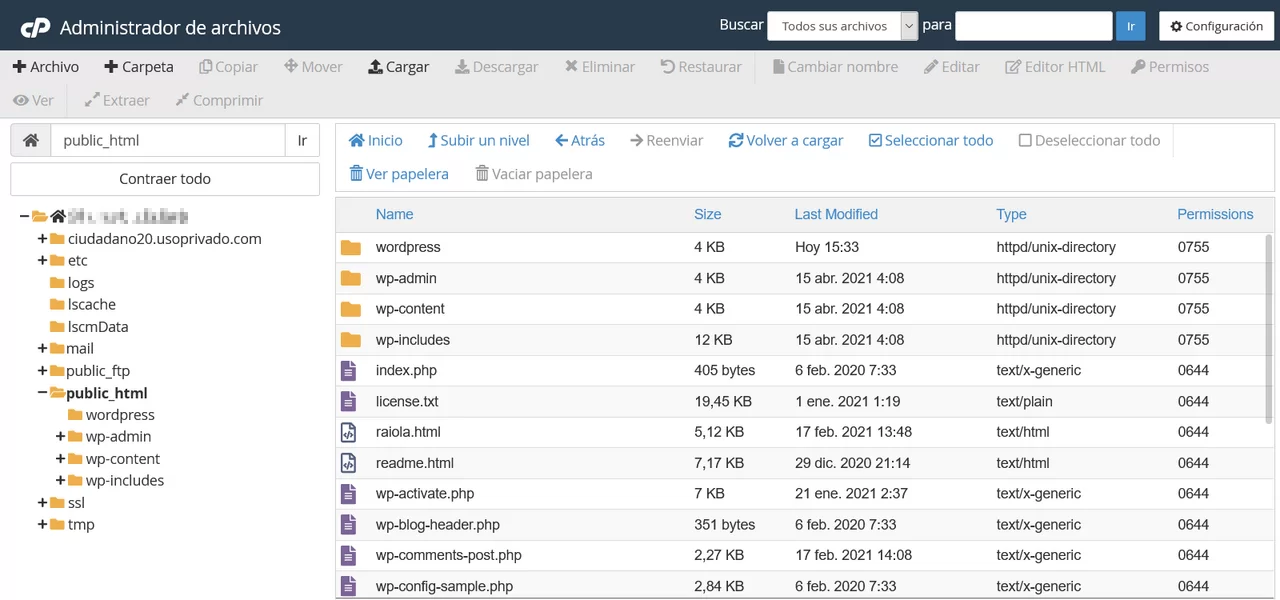Expand ciudadano20.usoprivado.com folder
1280x600 pixels.
point(42,239)
